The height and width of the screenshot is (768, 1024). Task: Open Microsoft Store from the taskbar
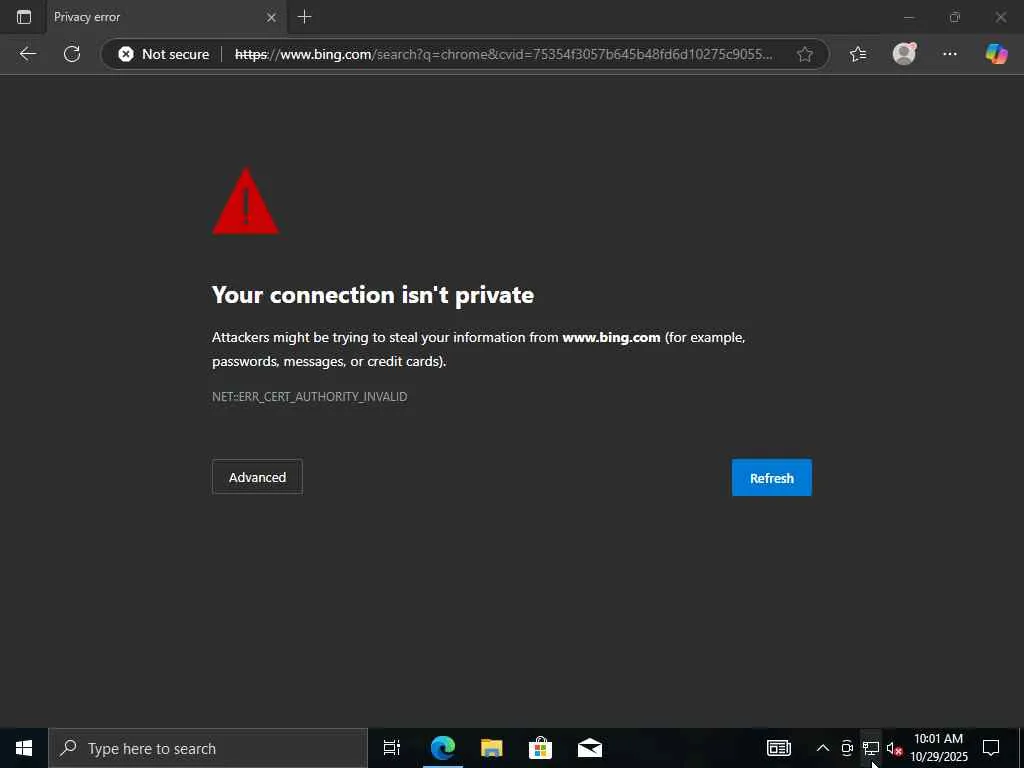click(x=540, y=748)
